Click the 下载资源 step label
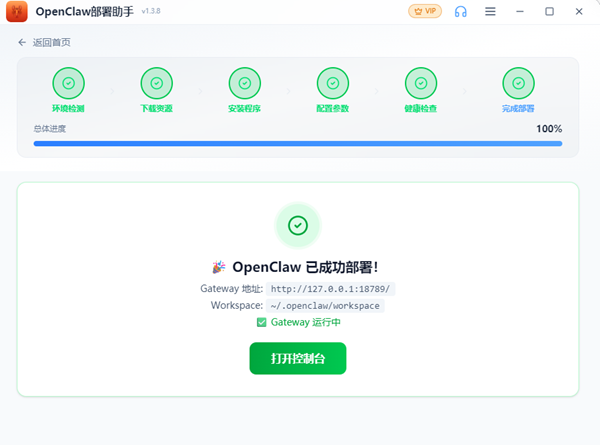The image size is (600, 445). [x=157, y=109]
